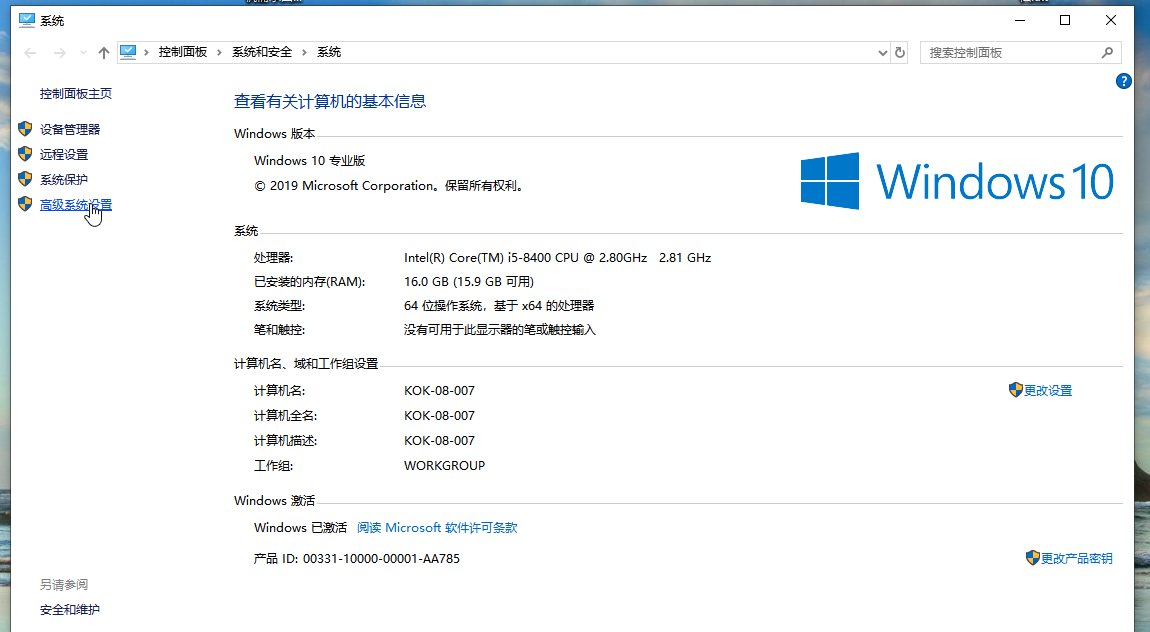
Task: Click 更改设置 for the computer name
Action: (1048, 391)
